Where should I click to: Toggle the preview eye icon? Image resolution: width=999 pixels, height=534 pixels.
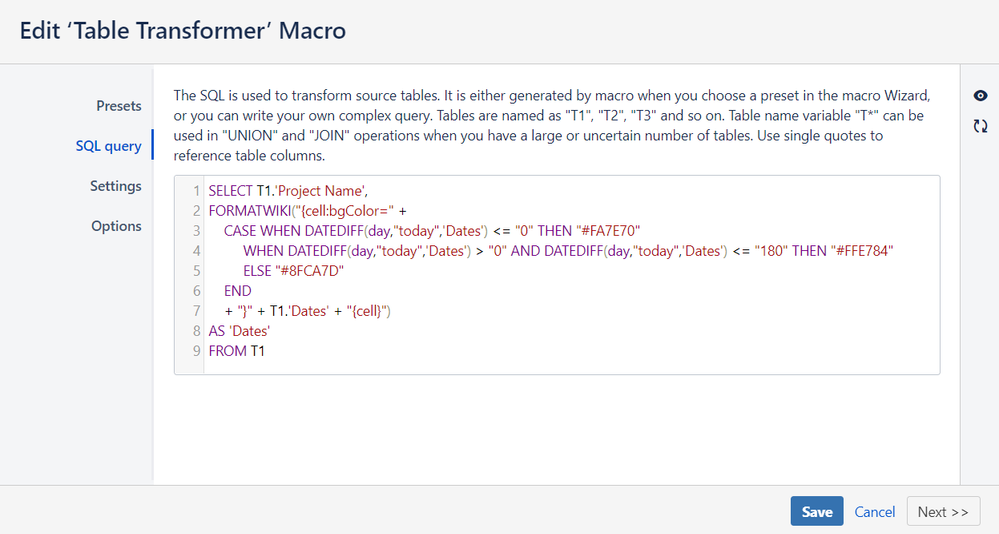pos(980,96)
